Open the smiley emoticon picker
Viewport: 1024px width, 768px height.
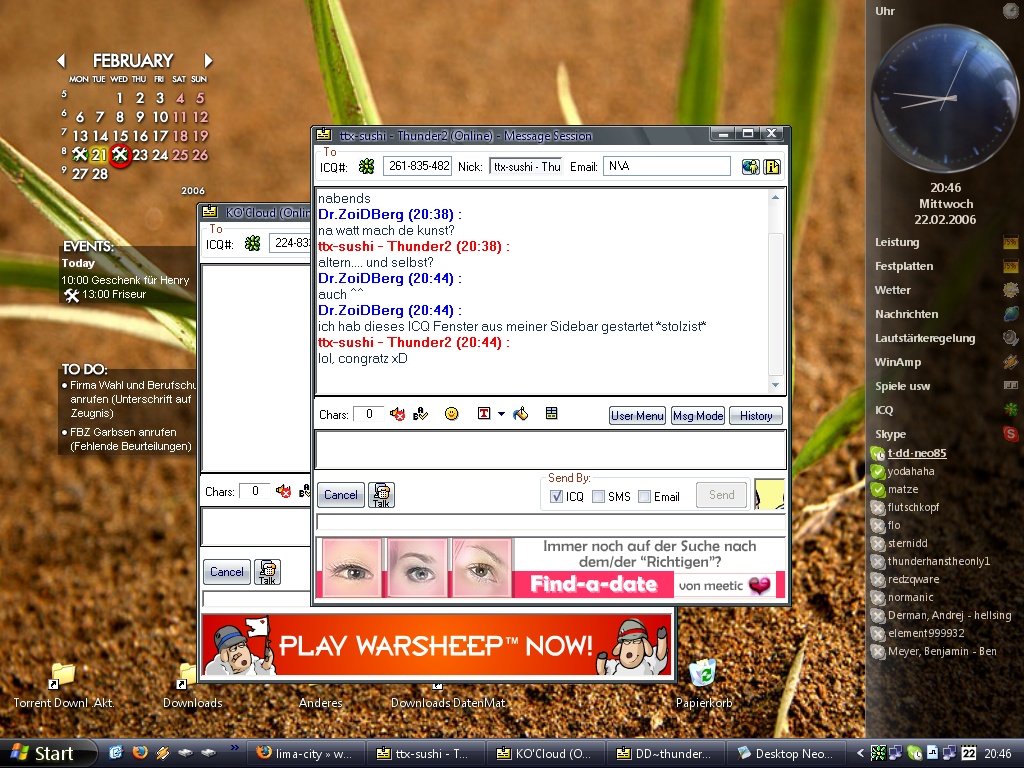(x=452, y=414)
